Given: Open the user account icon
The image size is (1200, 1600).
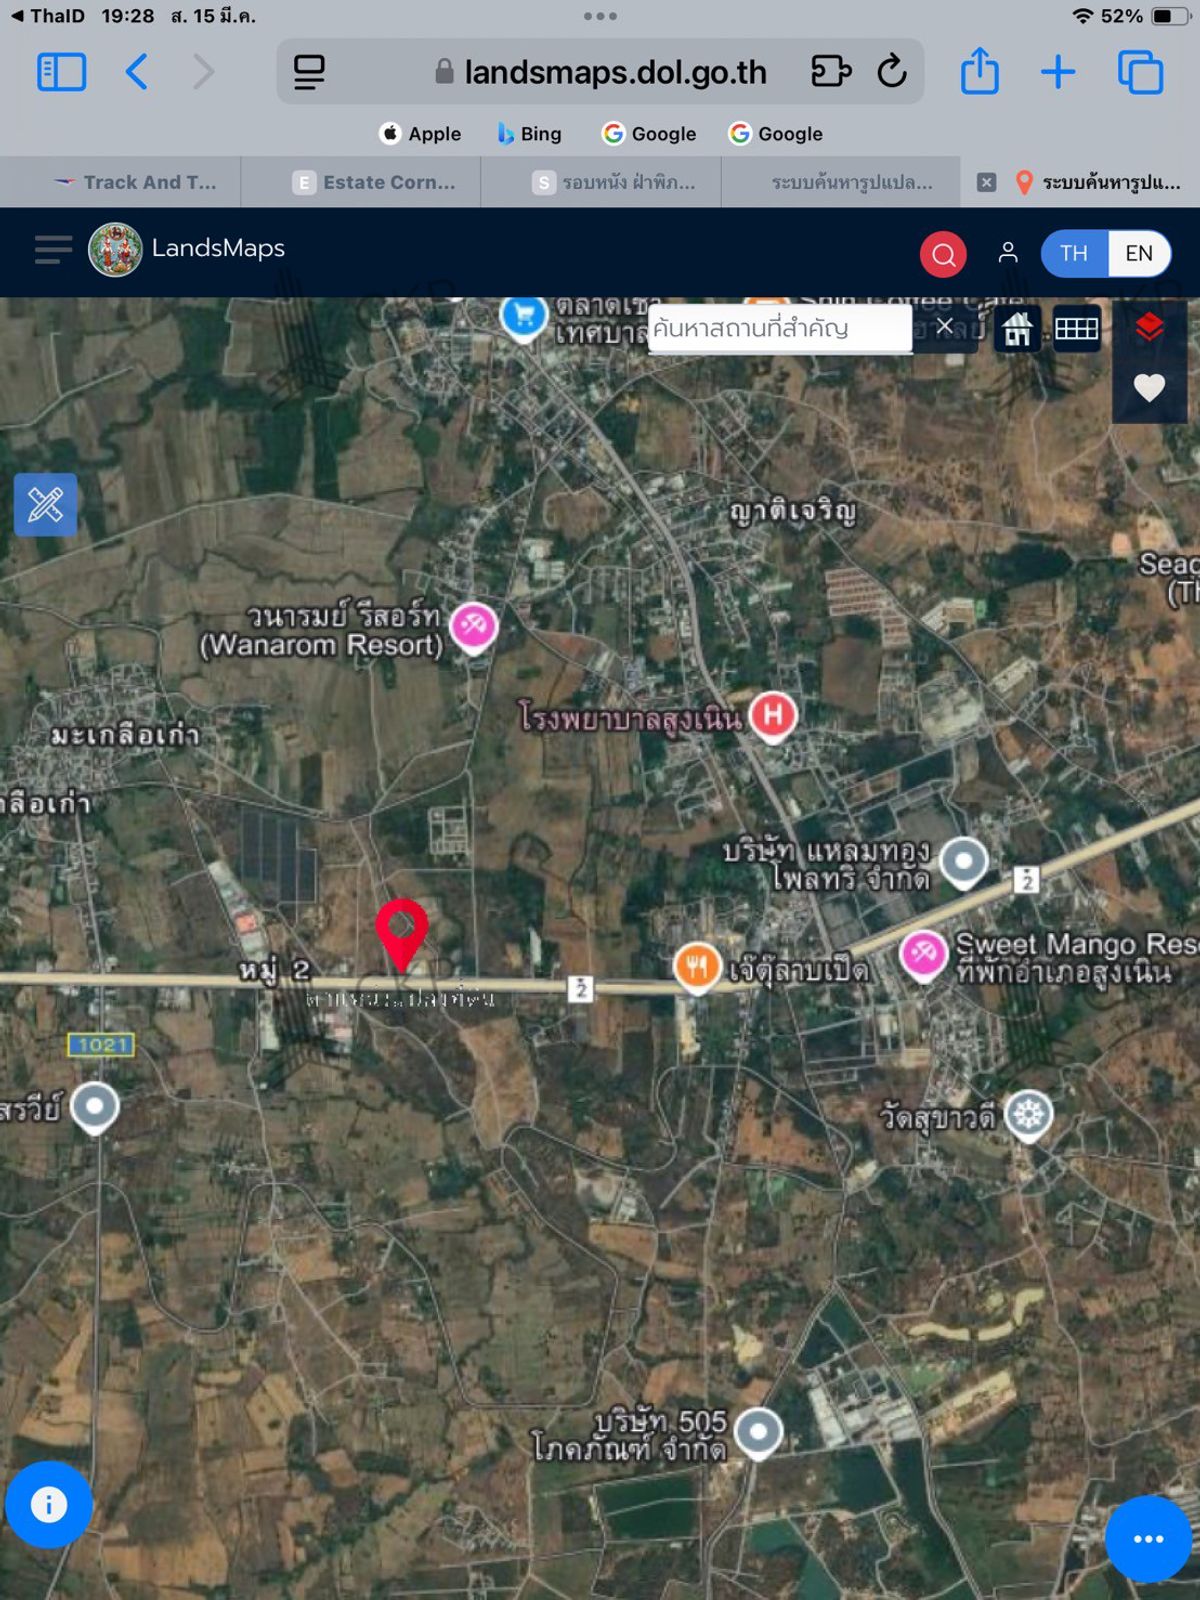Looking at the screenshot, I should coord(1008,253).
